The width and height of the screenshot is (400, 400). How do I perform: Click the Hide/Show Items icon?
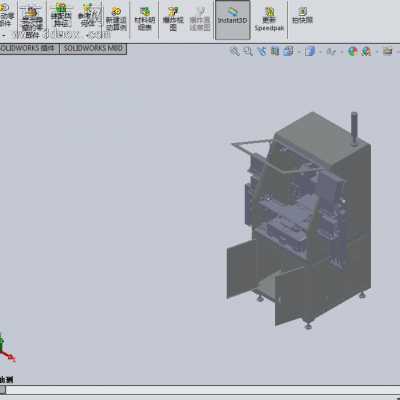point(331,51)
